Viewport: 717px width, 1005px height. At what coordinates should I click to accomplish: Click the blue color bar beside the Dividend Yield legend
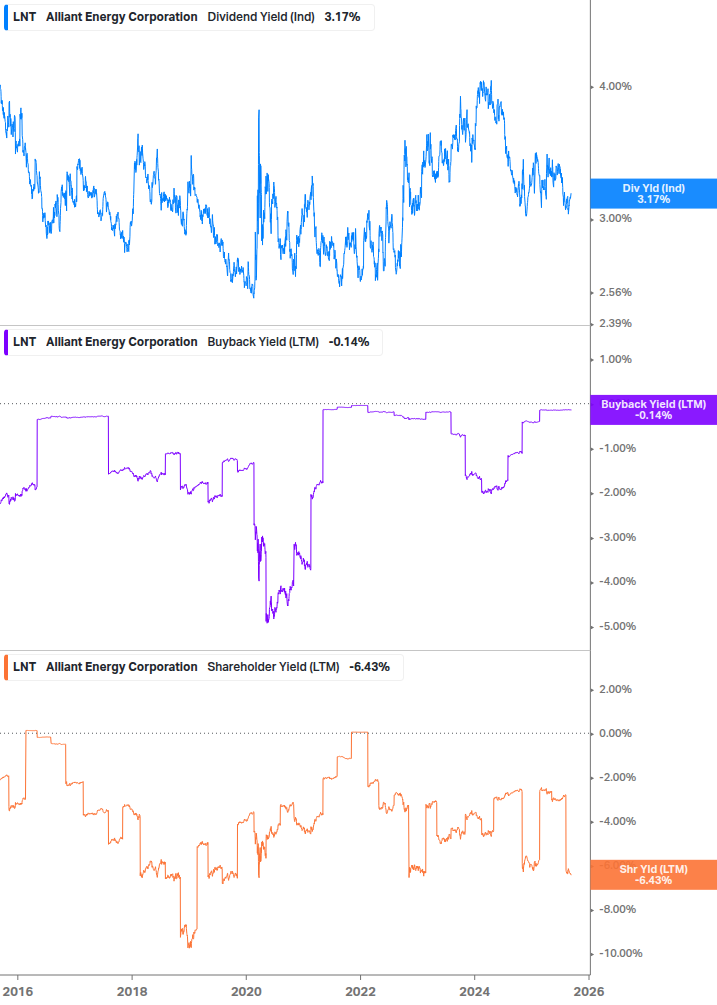tap(6, 17)
